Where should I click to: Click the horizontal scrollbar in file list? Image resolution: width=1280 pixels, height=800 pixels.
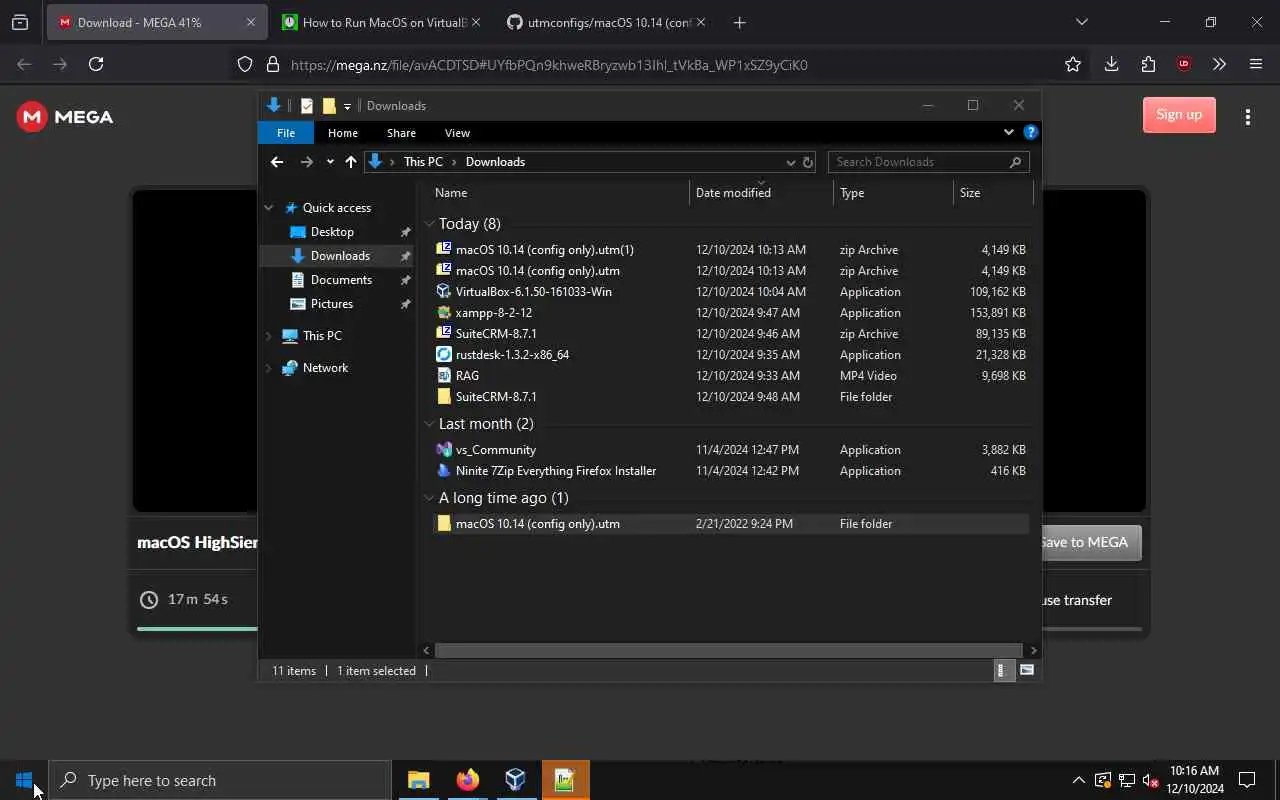pos(729,650)
